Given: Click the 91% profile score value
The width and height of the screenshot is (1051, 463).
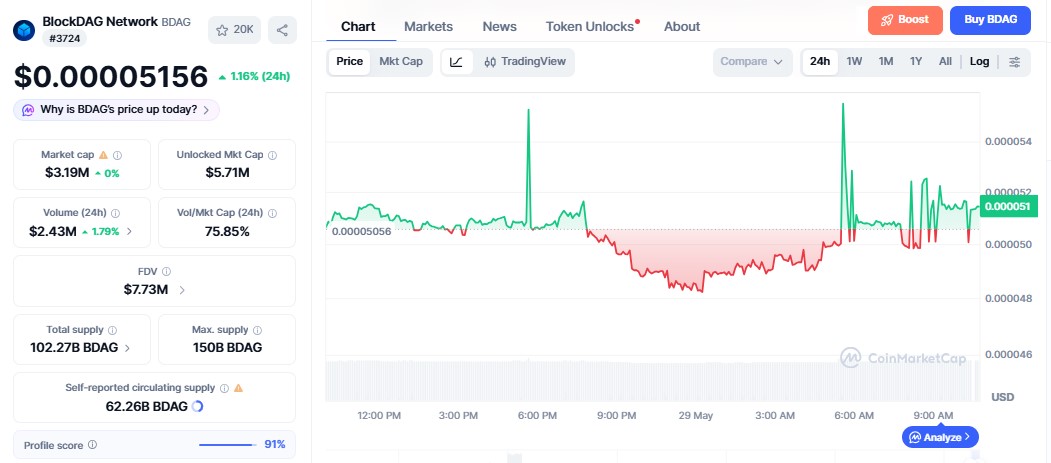Looking at the screenshot, I should pos(275,444).
